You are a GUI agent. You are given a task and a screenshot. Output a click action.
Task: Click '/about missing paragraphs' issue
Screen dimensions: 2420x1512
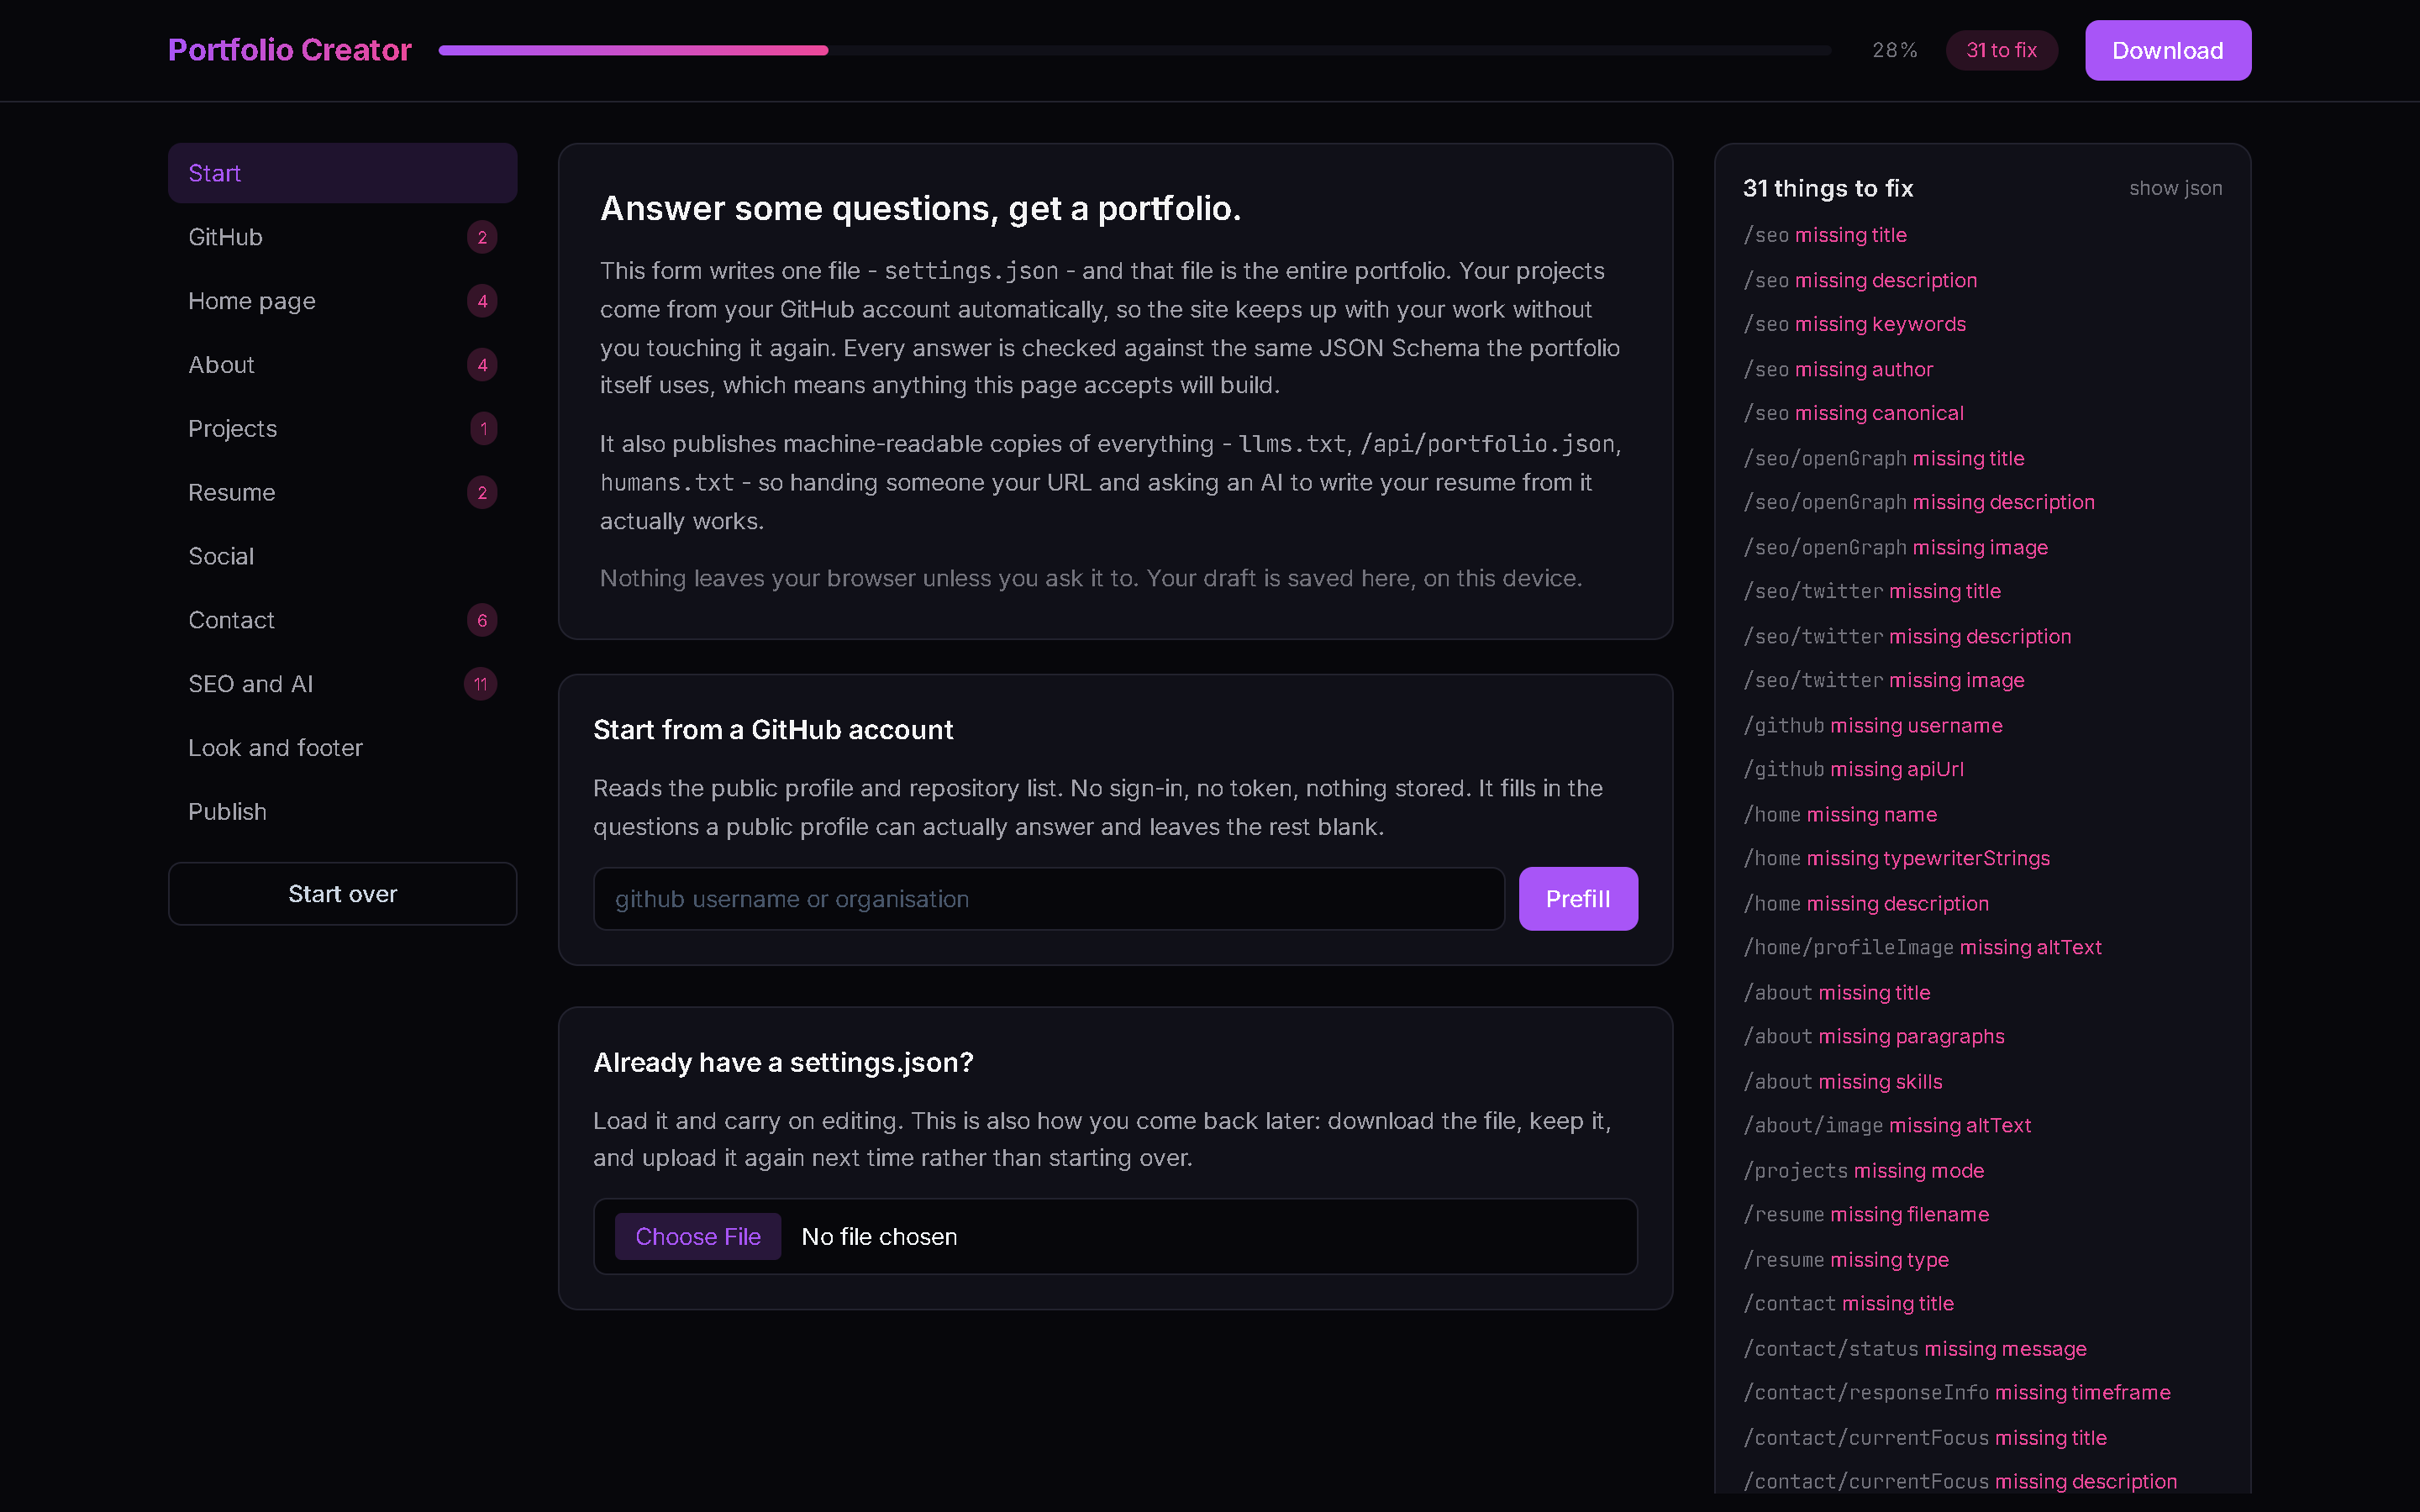click(x=1874, y=1036)
